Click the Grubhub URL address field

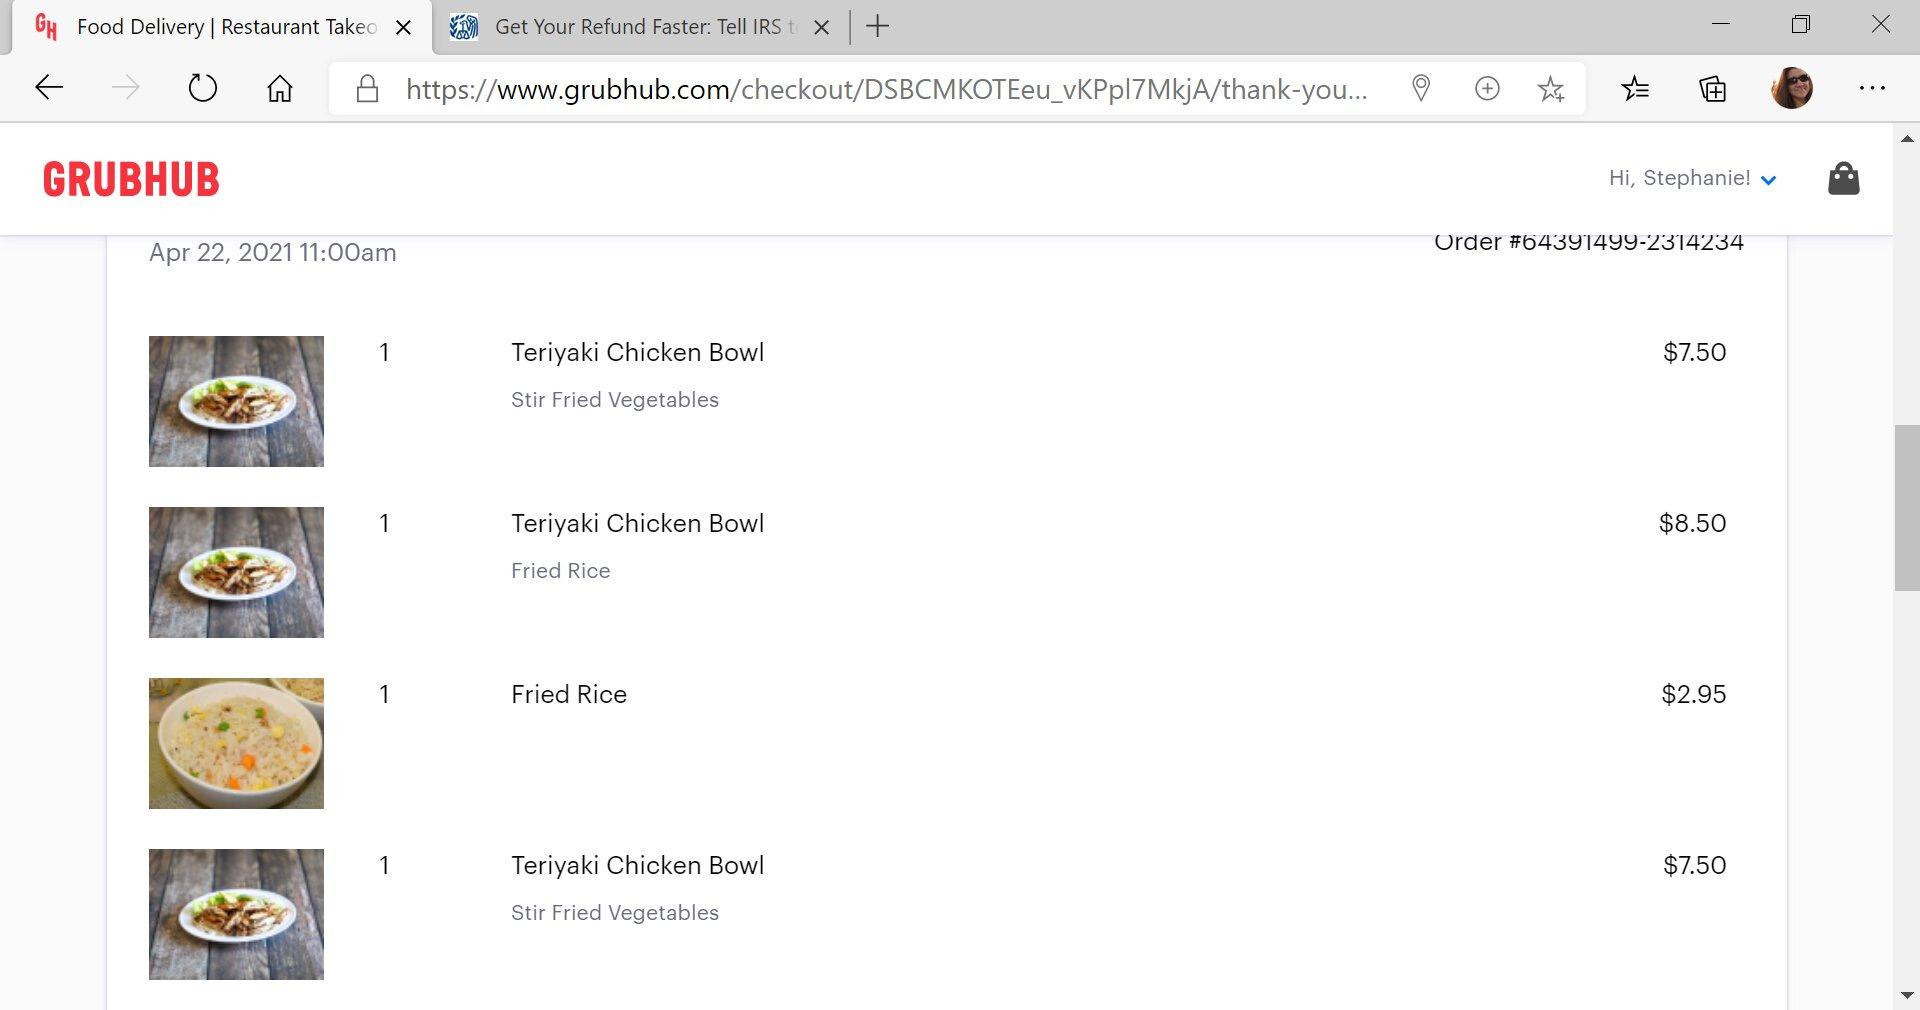tap(885, 89)
